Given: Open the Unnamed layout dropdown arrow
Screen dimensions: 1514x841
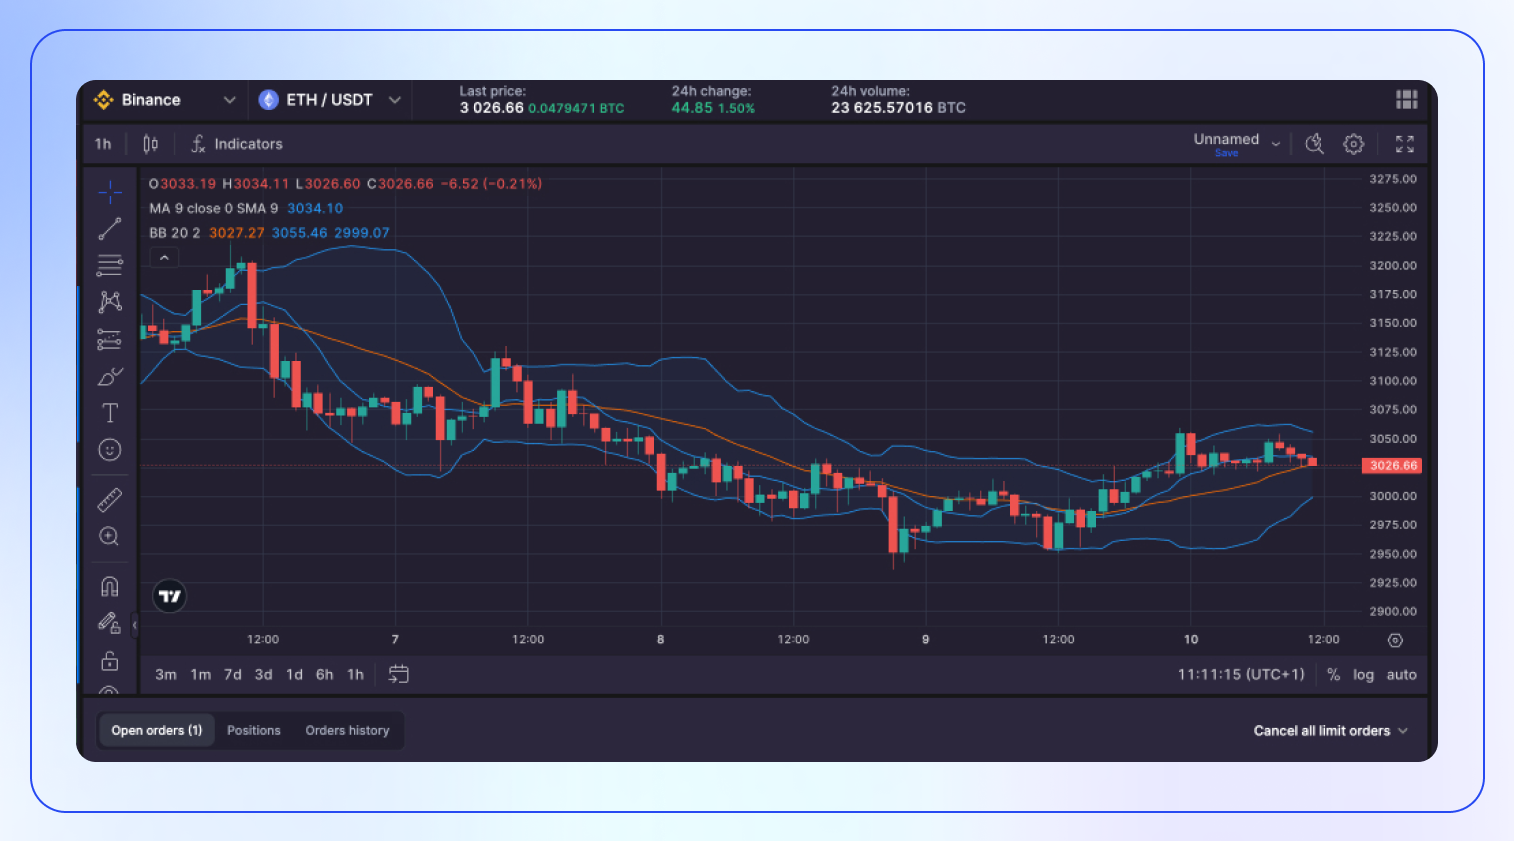Looking at the screenshot, I should tap(1276, 144).
